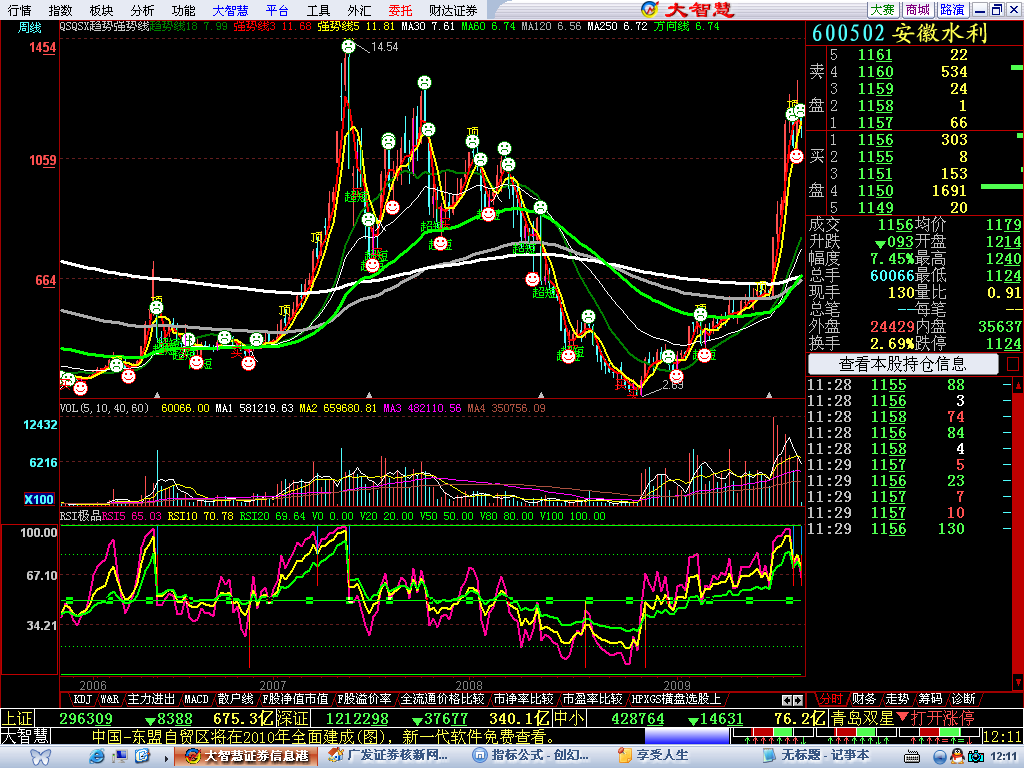
Task: Select the 市盈率比较 tab
Action: click(x=592, y=699)
